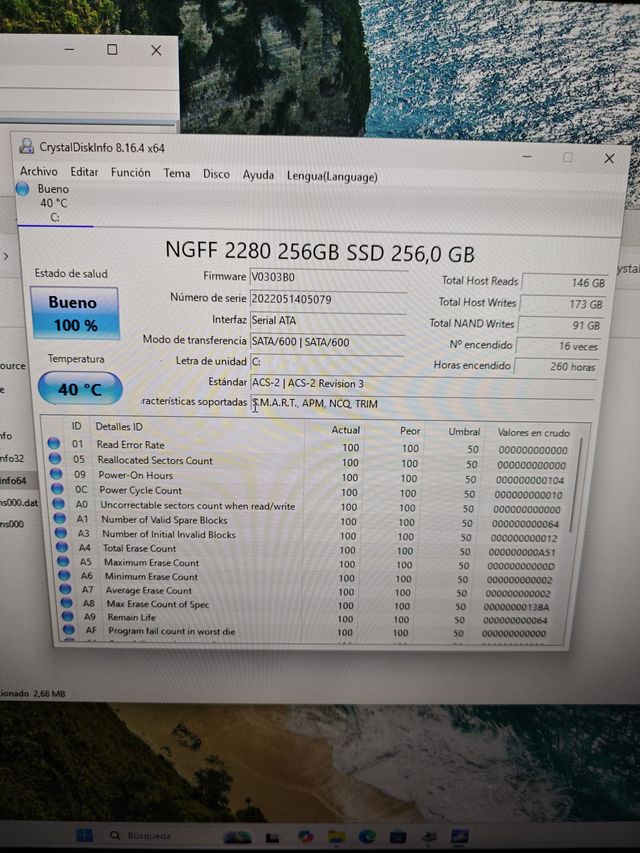Click the status orb for Total Erase Count
The image size is (640, 853).
tap(62, 547)
